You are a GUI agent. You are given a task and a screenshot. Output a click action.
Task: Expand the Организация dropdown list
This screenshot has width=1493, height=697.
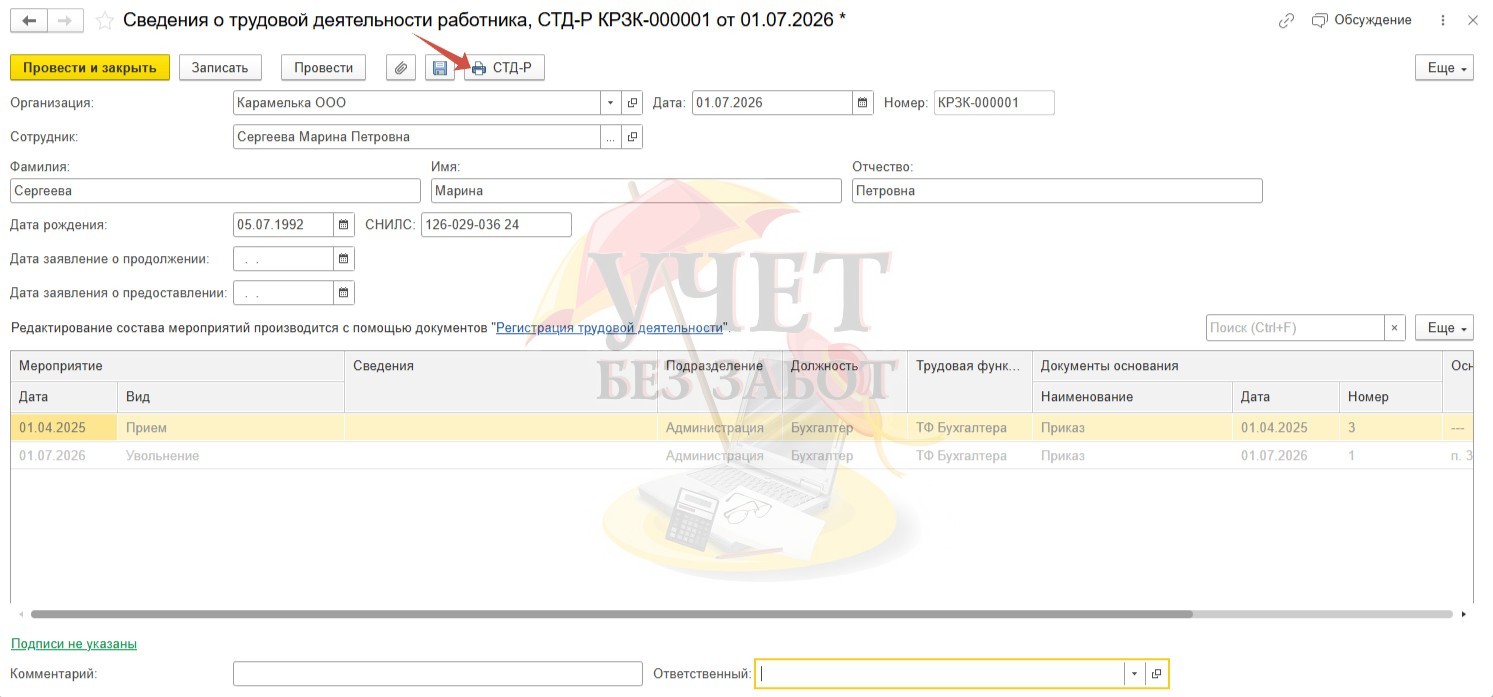tap(610, 103)
